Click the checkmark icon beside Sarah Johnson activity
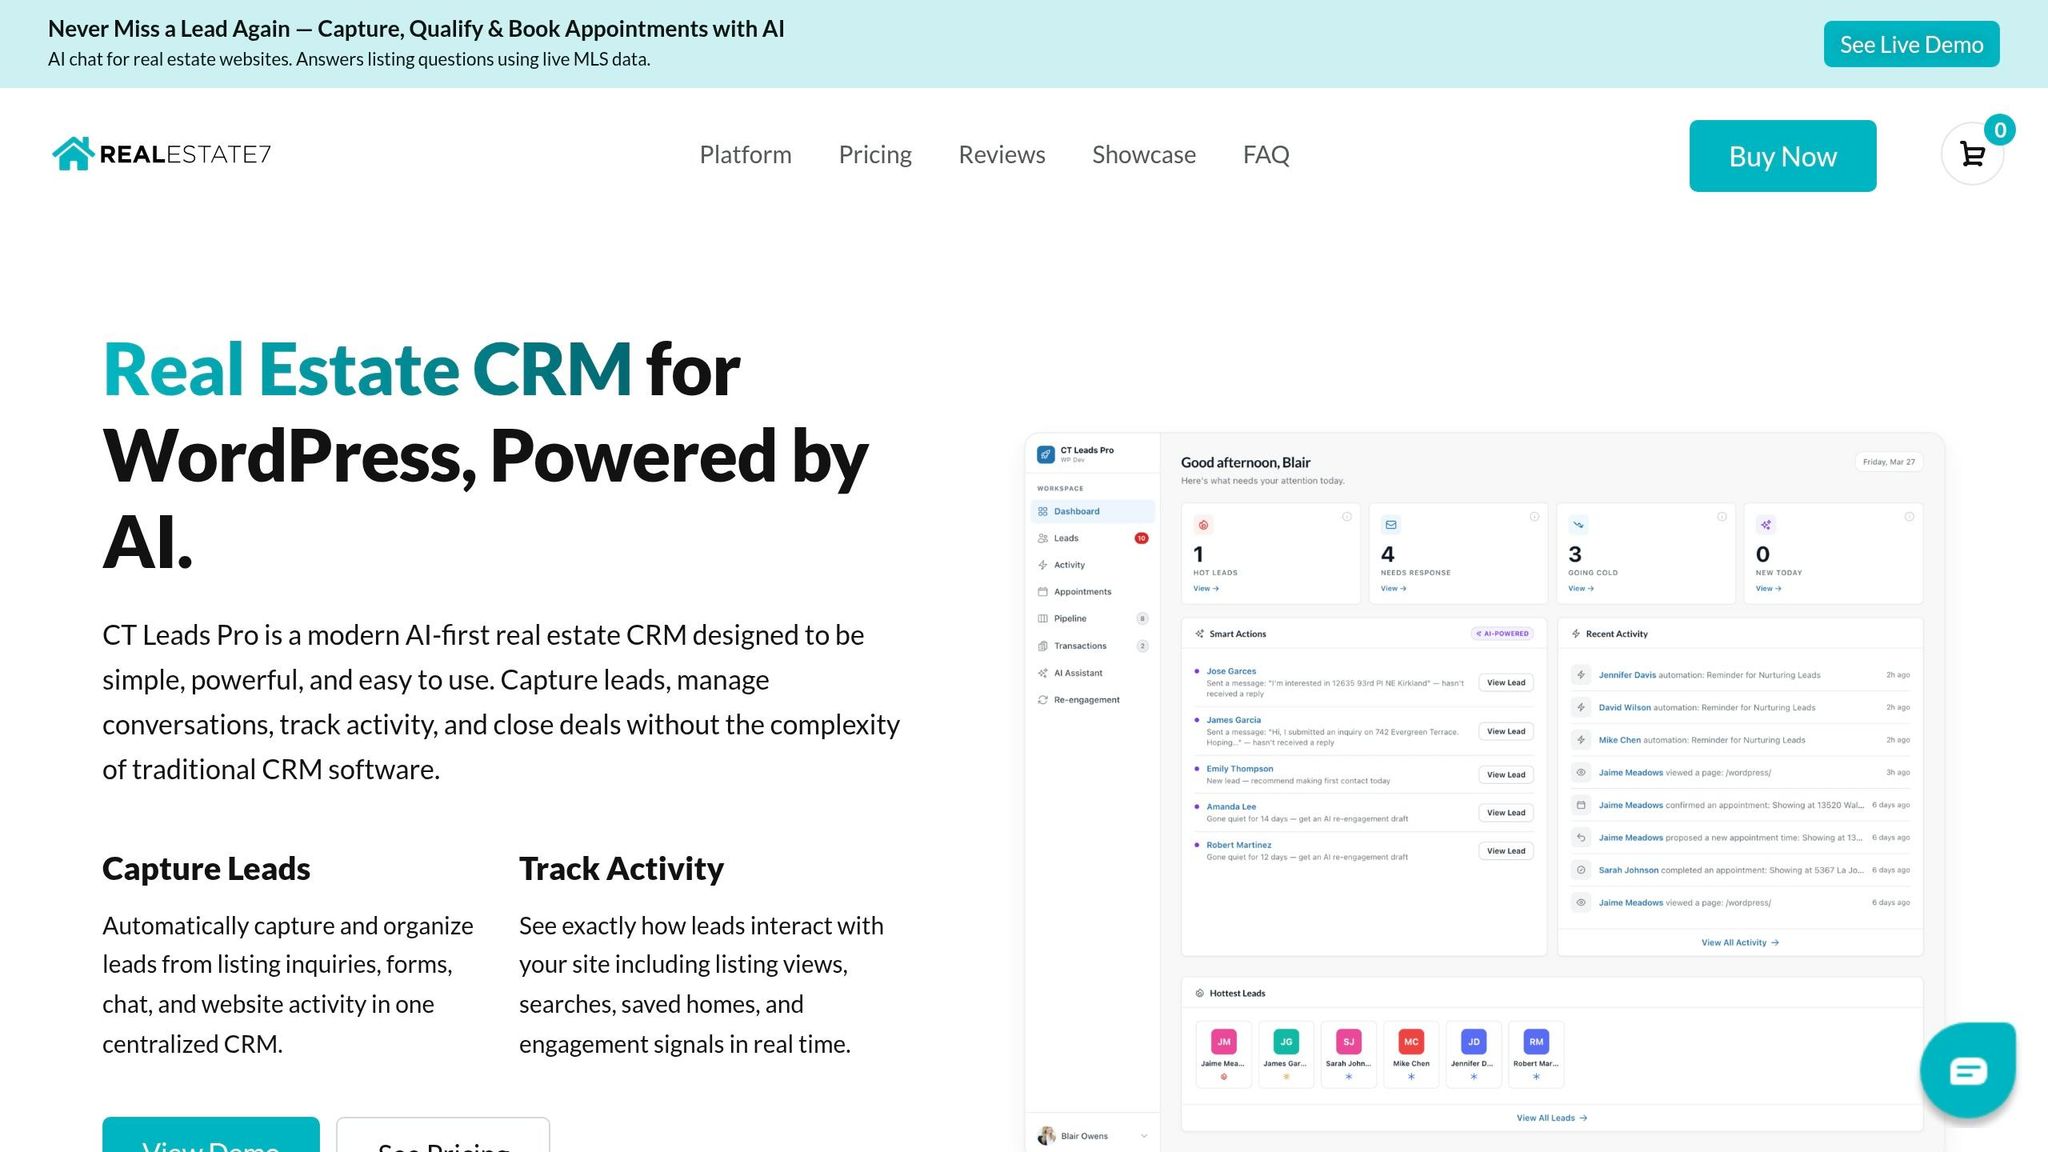 pyautogui.click(x=1581, y=870)
